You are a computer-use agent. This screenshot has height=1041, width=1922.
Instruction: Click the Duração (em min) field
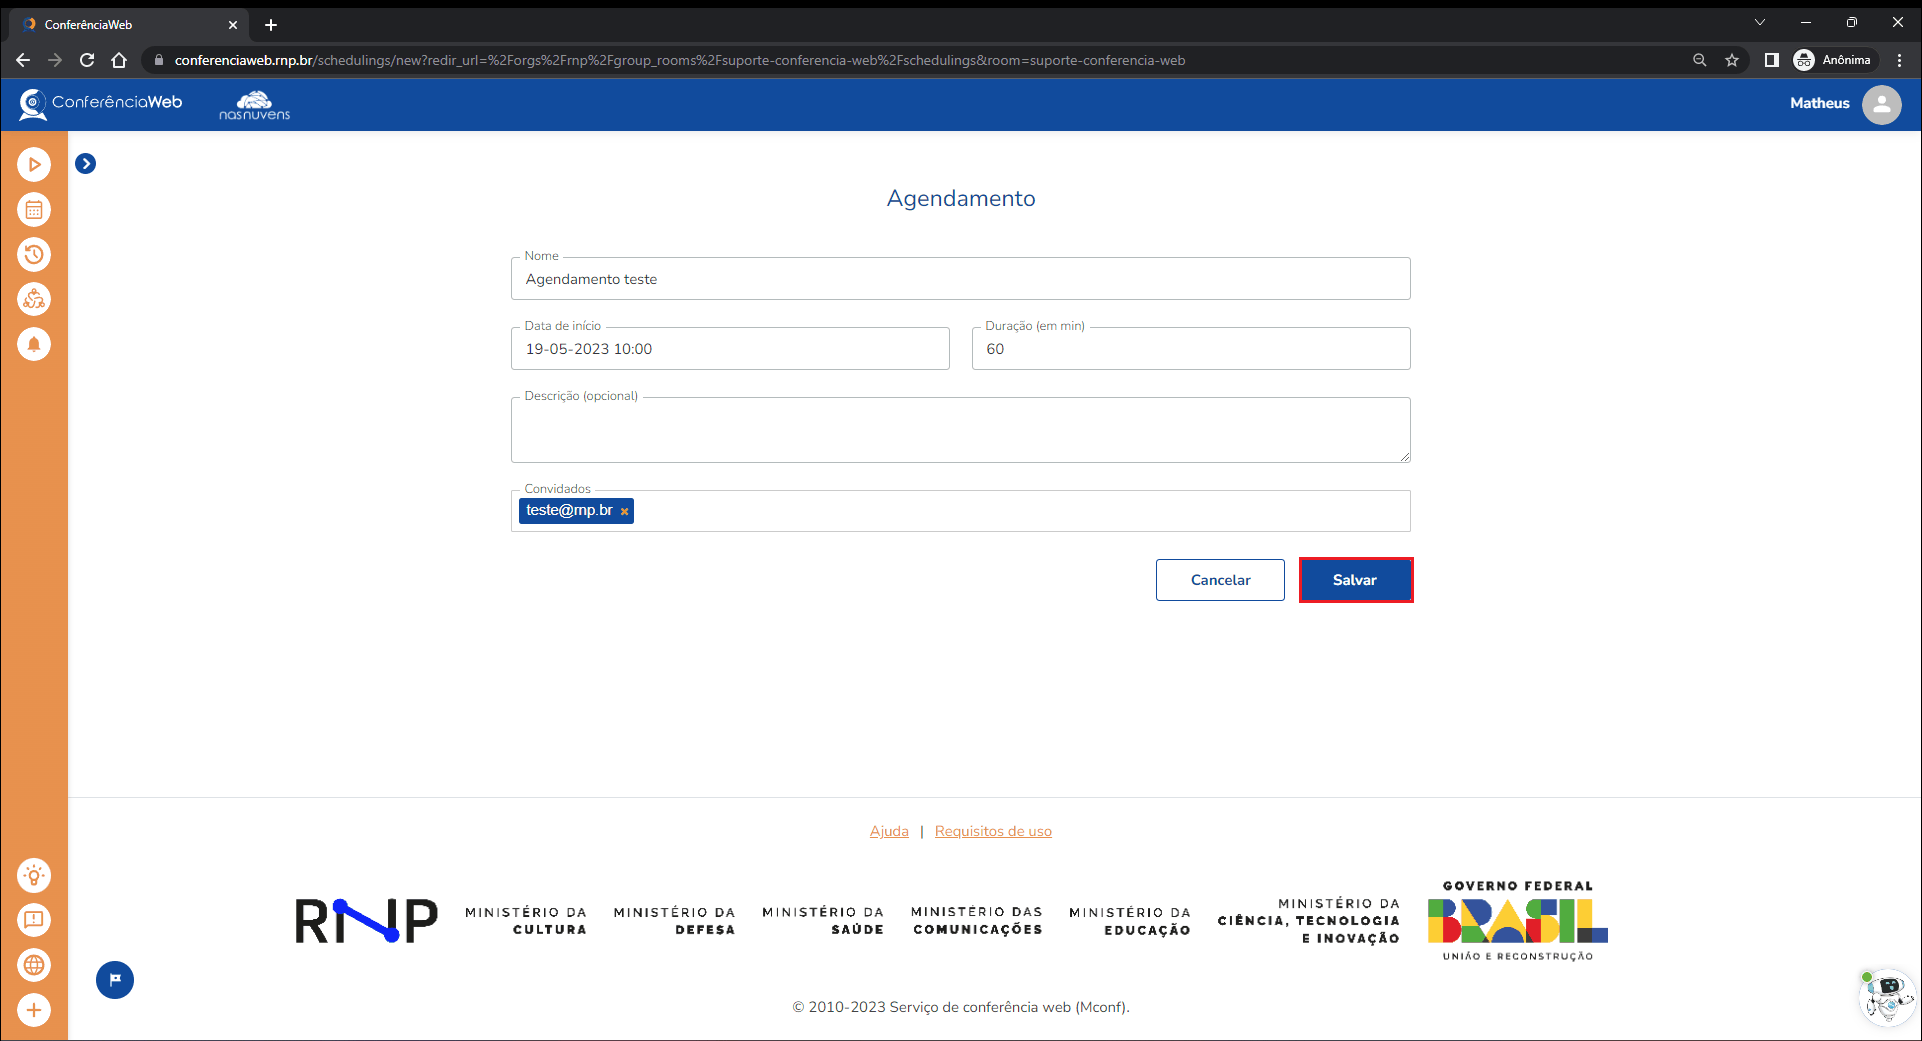pyautogui.click(x=1190, y=349)
